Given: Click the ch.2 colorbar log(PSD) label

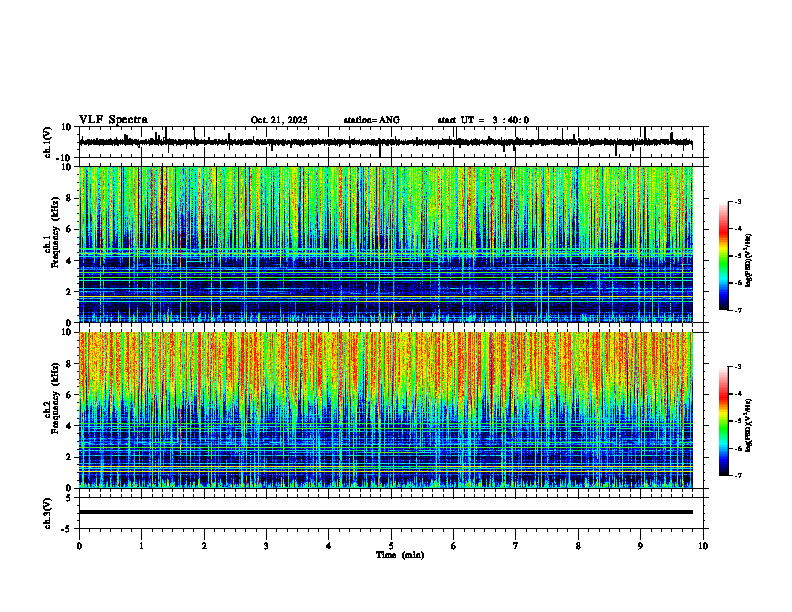Looking at the screenshot, I should [749, 425].
